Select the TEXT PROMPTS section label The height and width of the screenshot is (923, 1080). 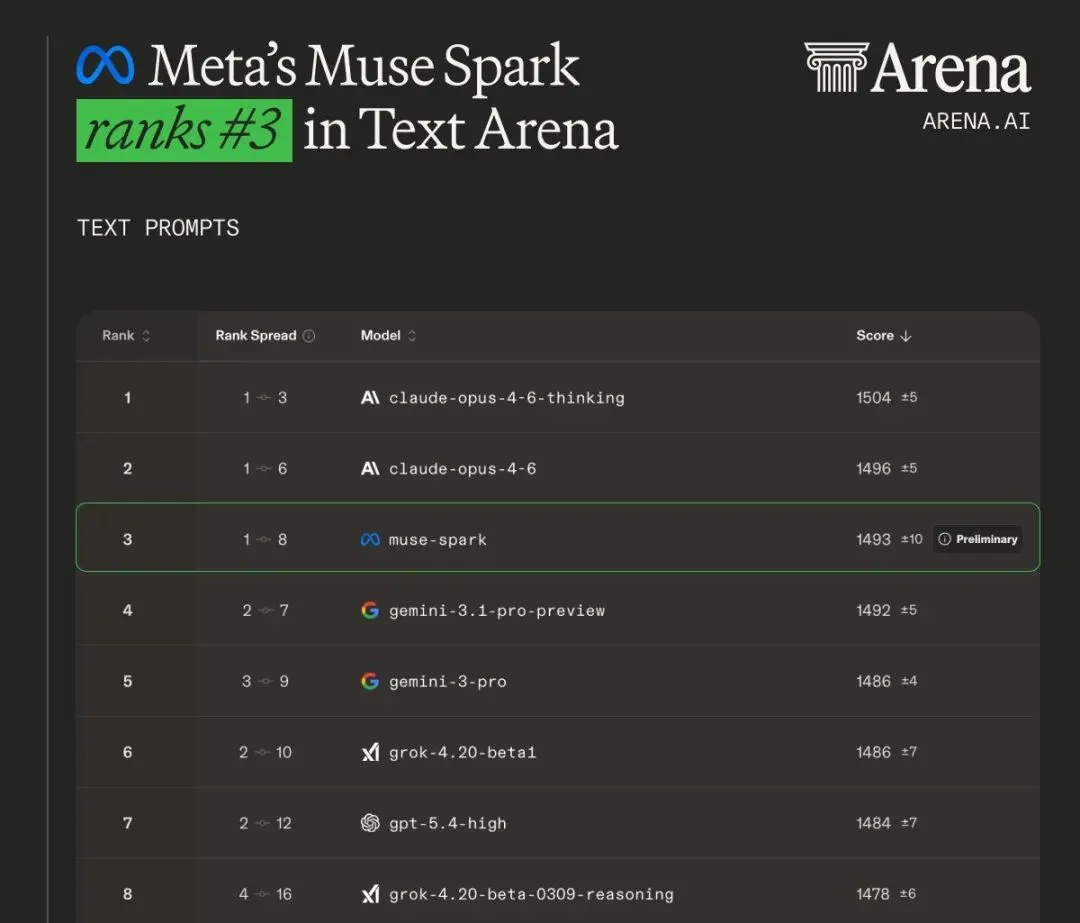click(158, 228)
